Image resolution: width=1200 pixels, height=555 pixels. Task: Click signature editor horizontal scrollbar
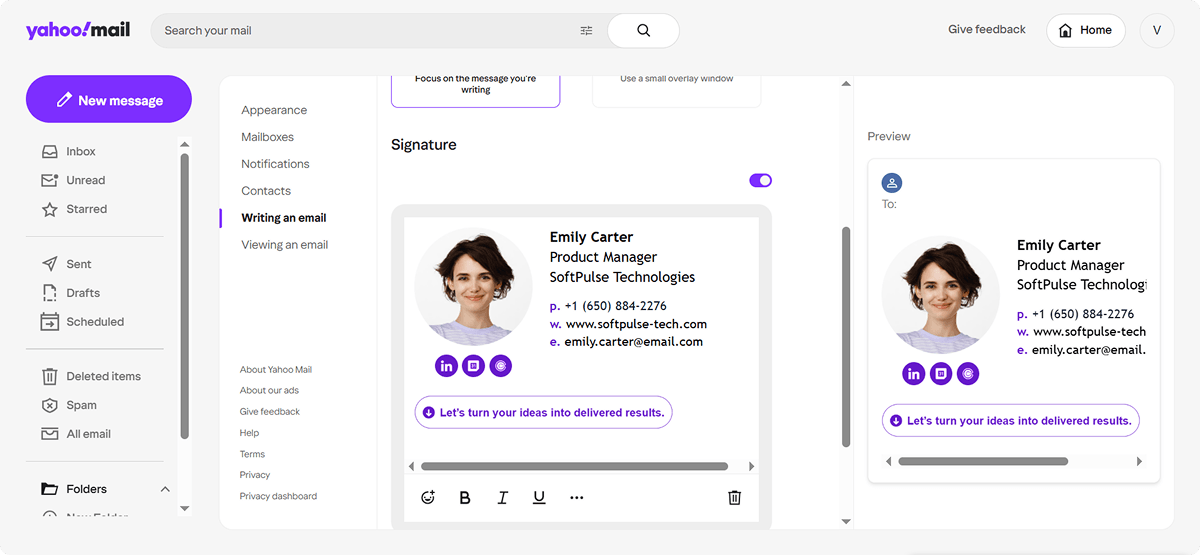[x=574, y=467]
